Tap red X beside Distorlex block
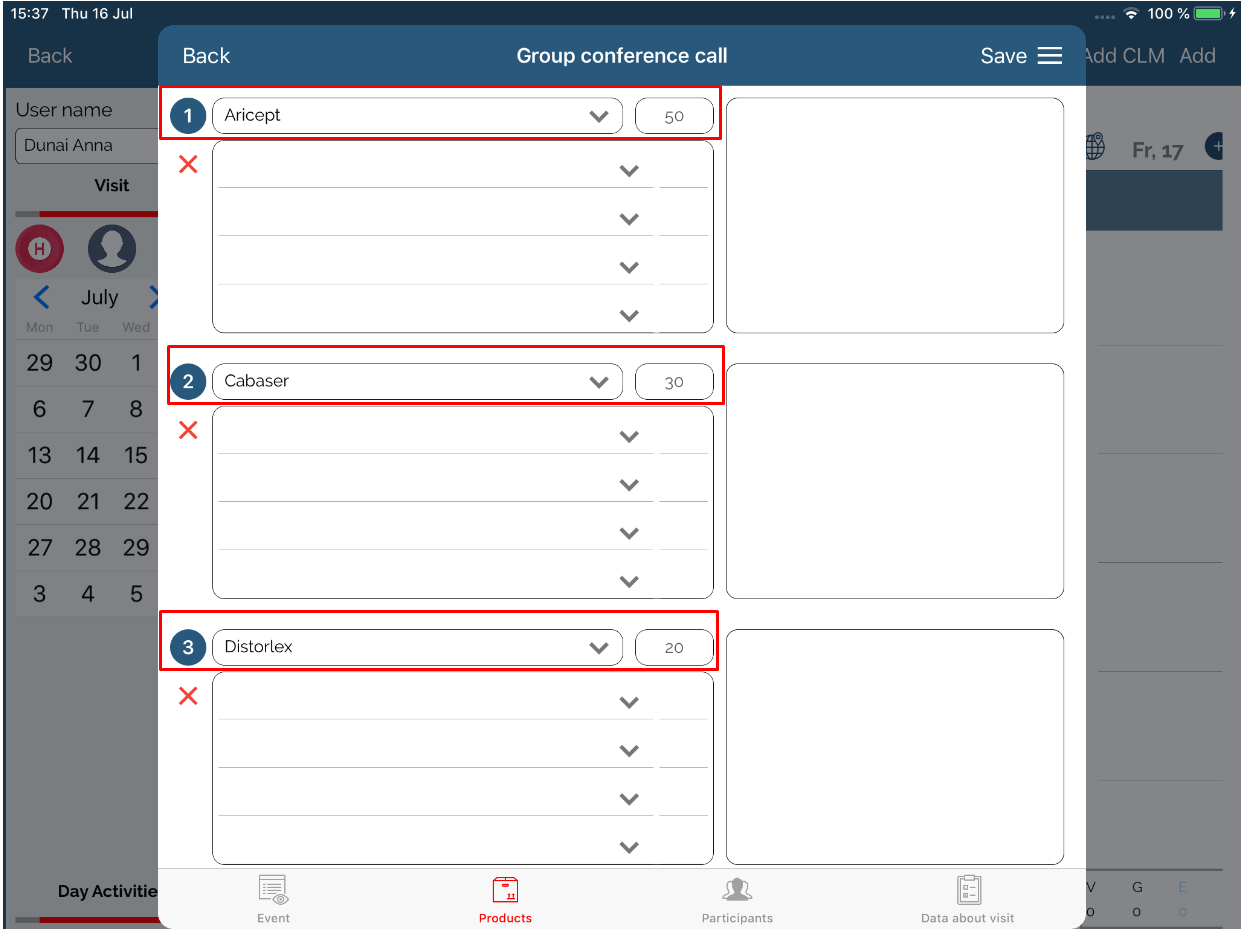The height and width of the screenshot is (929, 1241). click(188, 697)
